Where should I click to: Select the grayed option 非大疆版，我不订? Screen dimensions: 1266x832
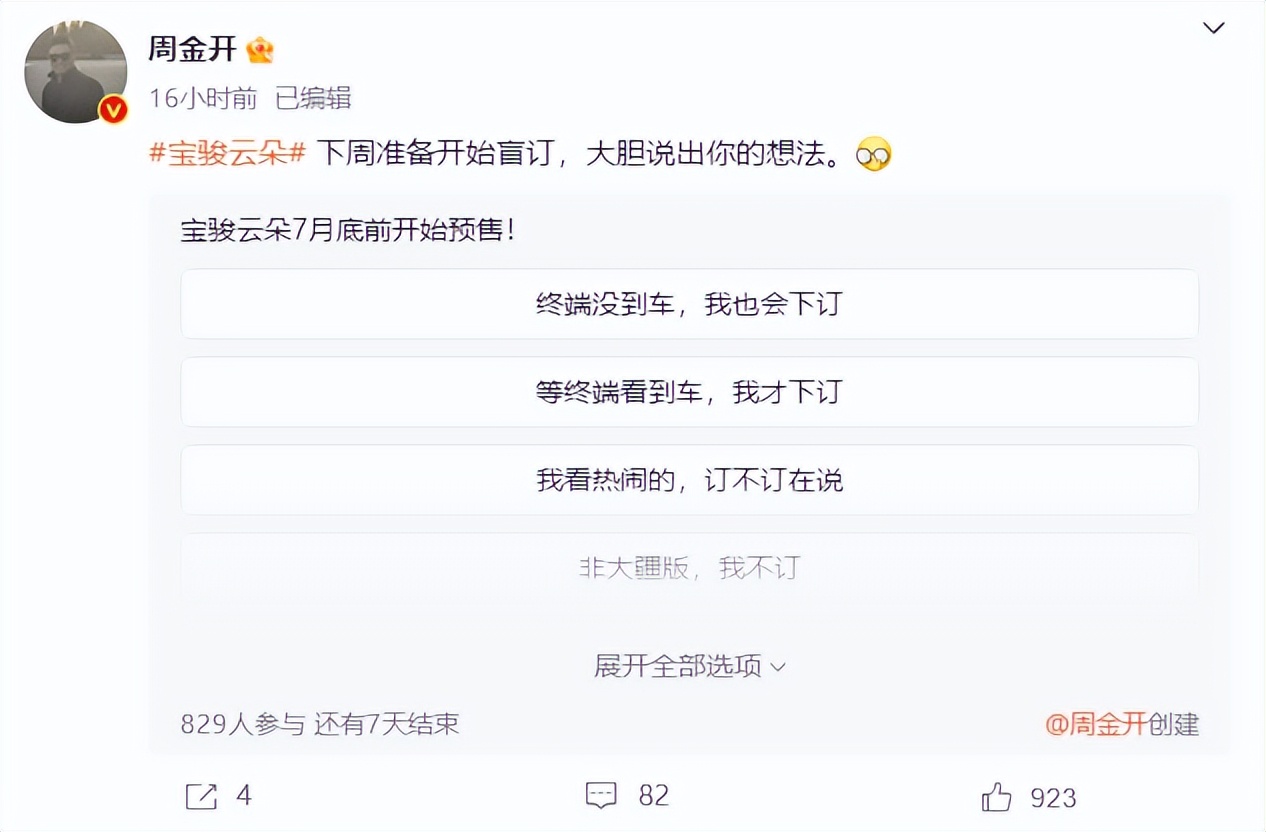[689, 566]
